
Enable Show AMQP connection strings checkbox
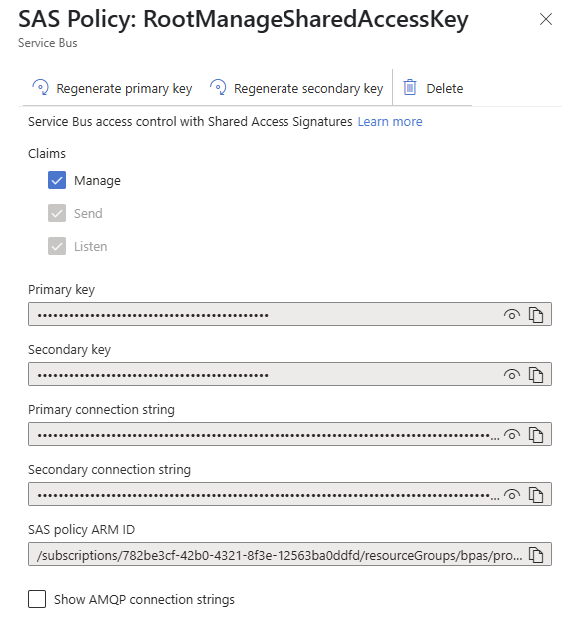pos(37,599)
